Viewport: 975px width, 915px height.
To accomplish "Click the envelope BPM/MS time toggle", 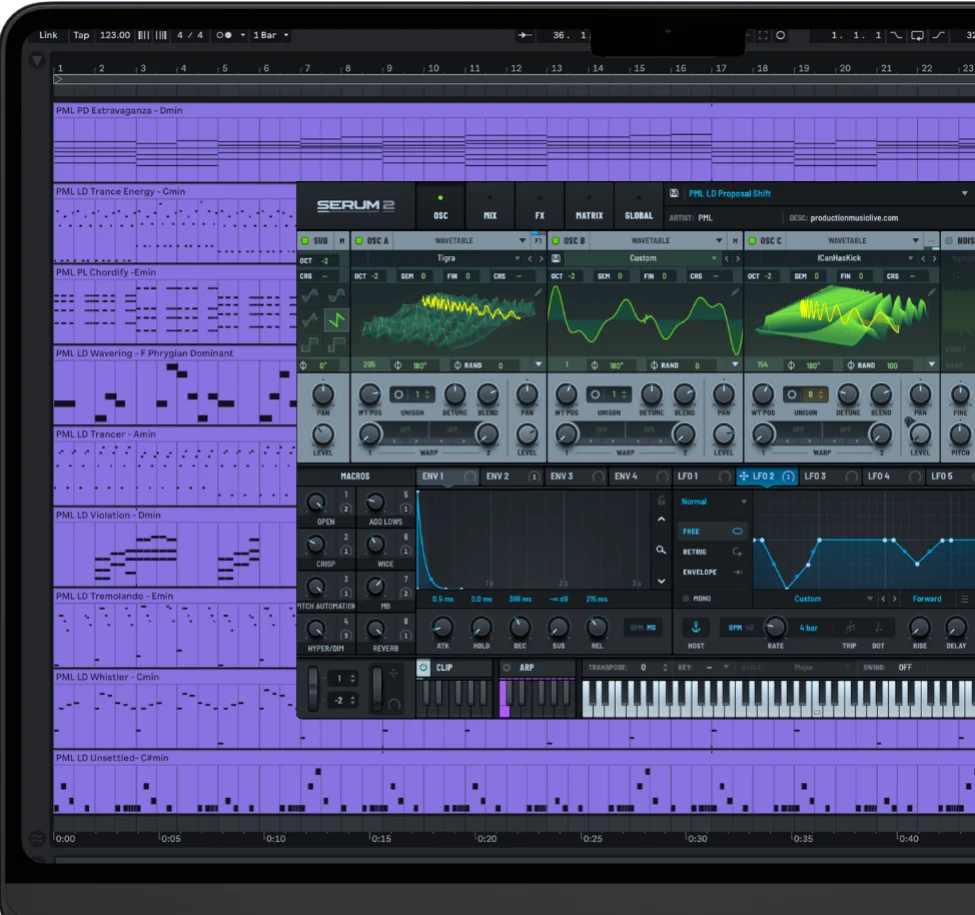I will [644, 628].
